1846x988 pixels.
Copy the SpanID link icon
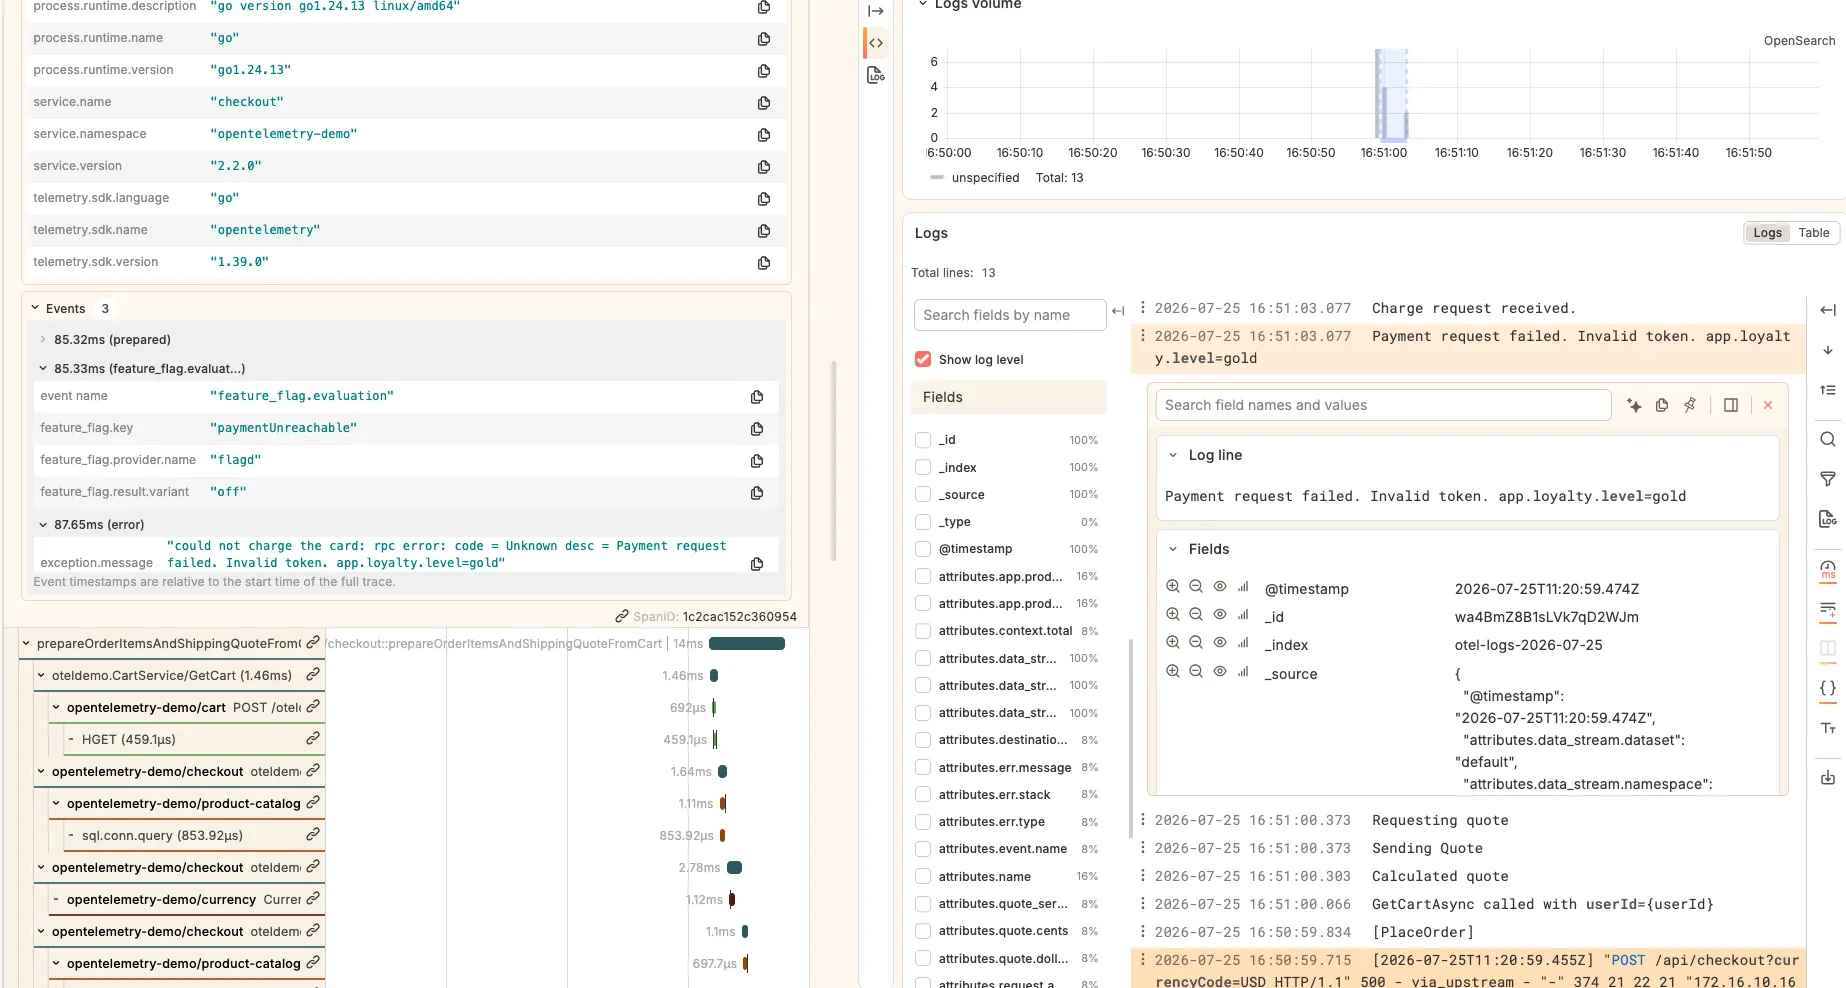(x=622, y=617)
